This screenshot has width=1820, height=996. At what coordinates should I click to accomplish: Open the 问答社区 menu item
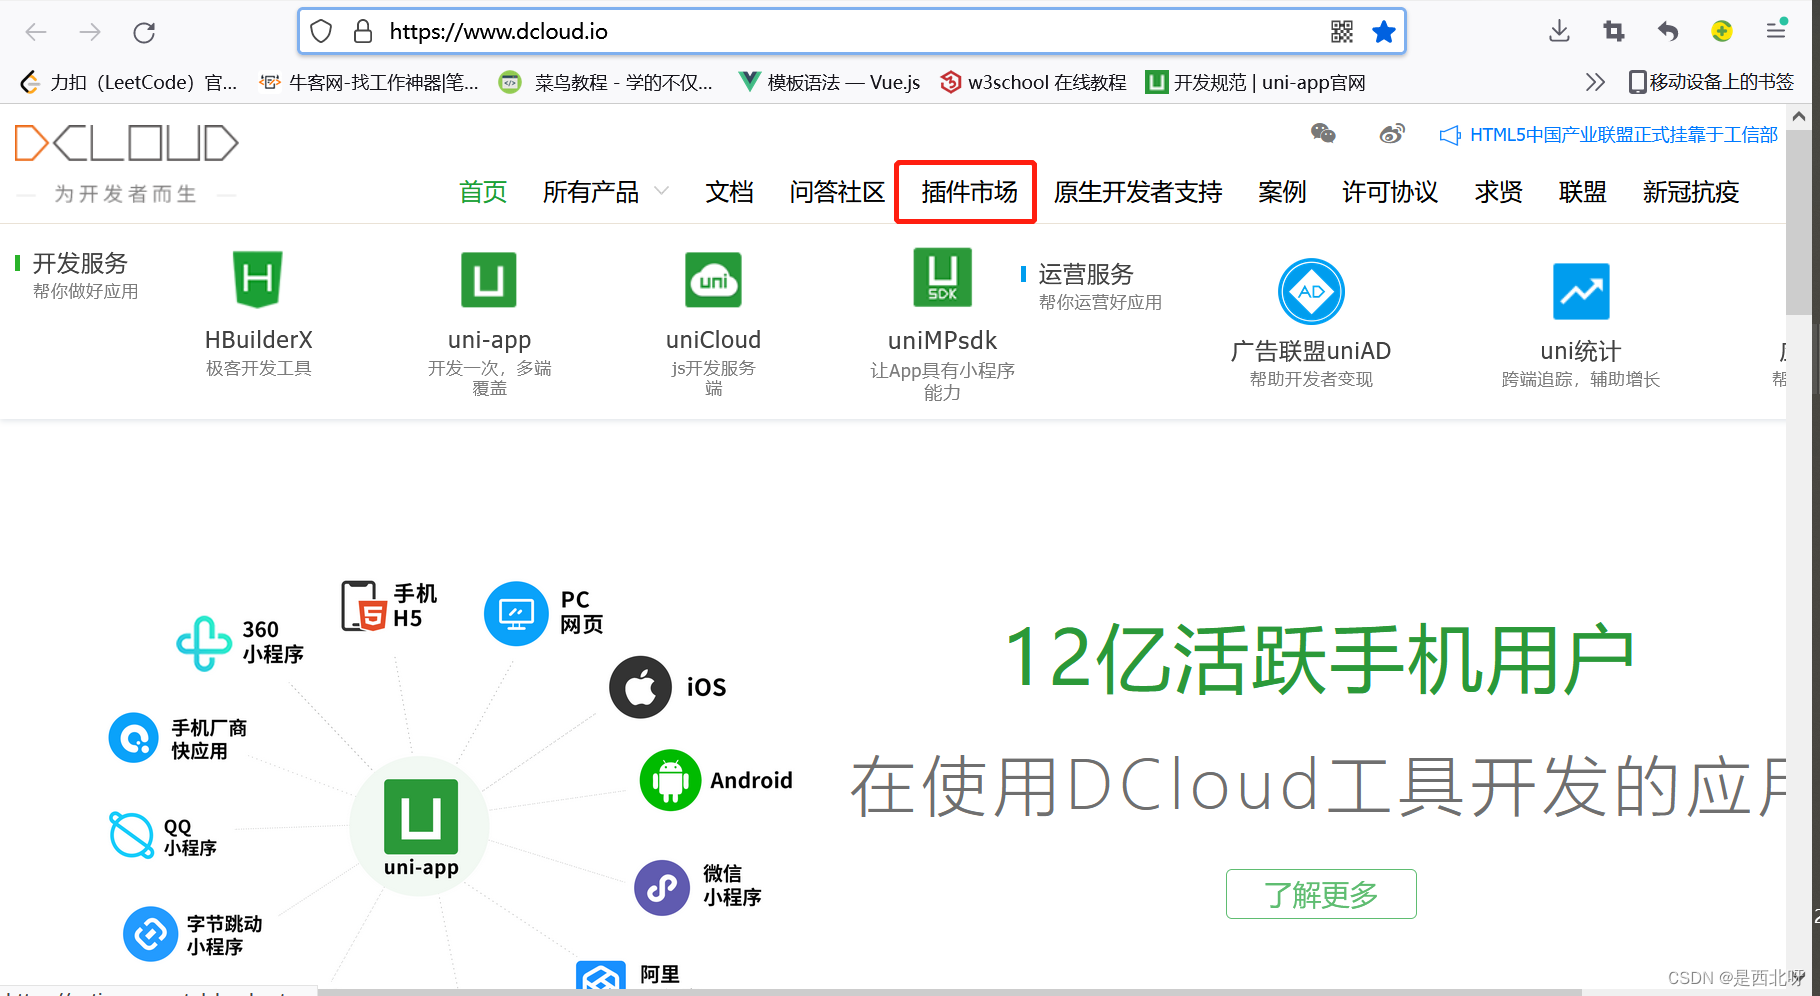(x=837, y=192)
